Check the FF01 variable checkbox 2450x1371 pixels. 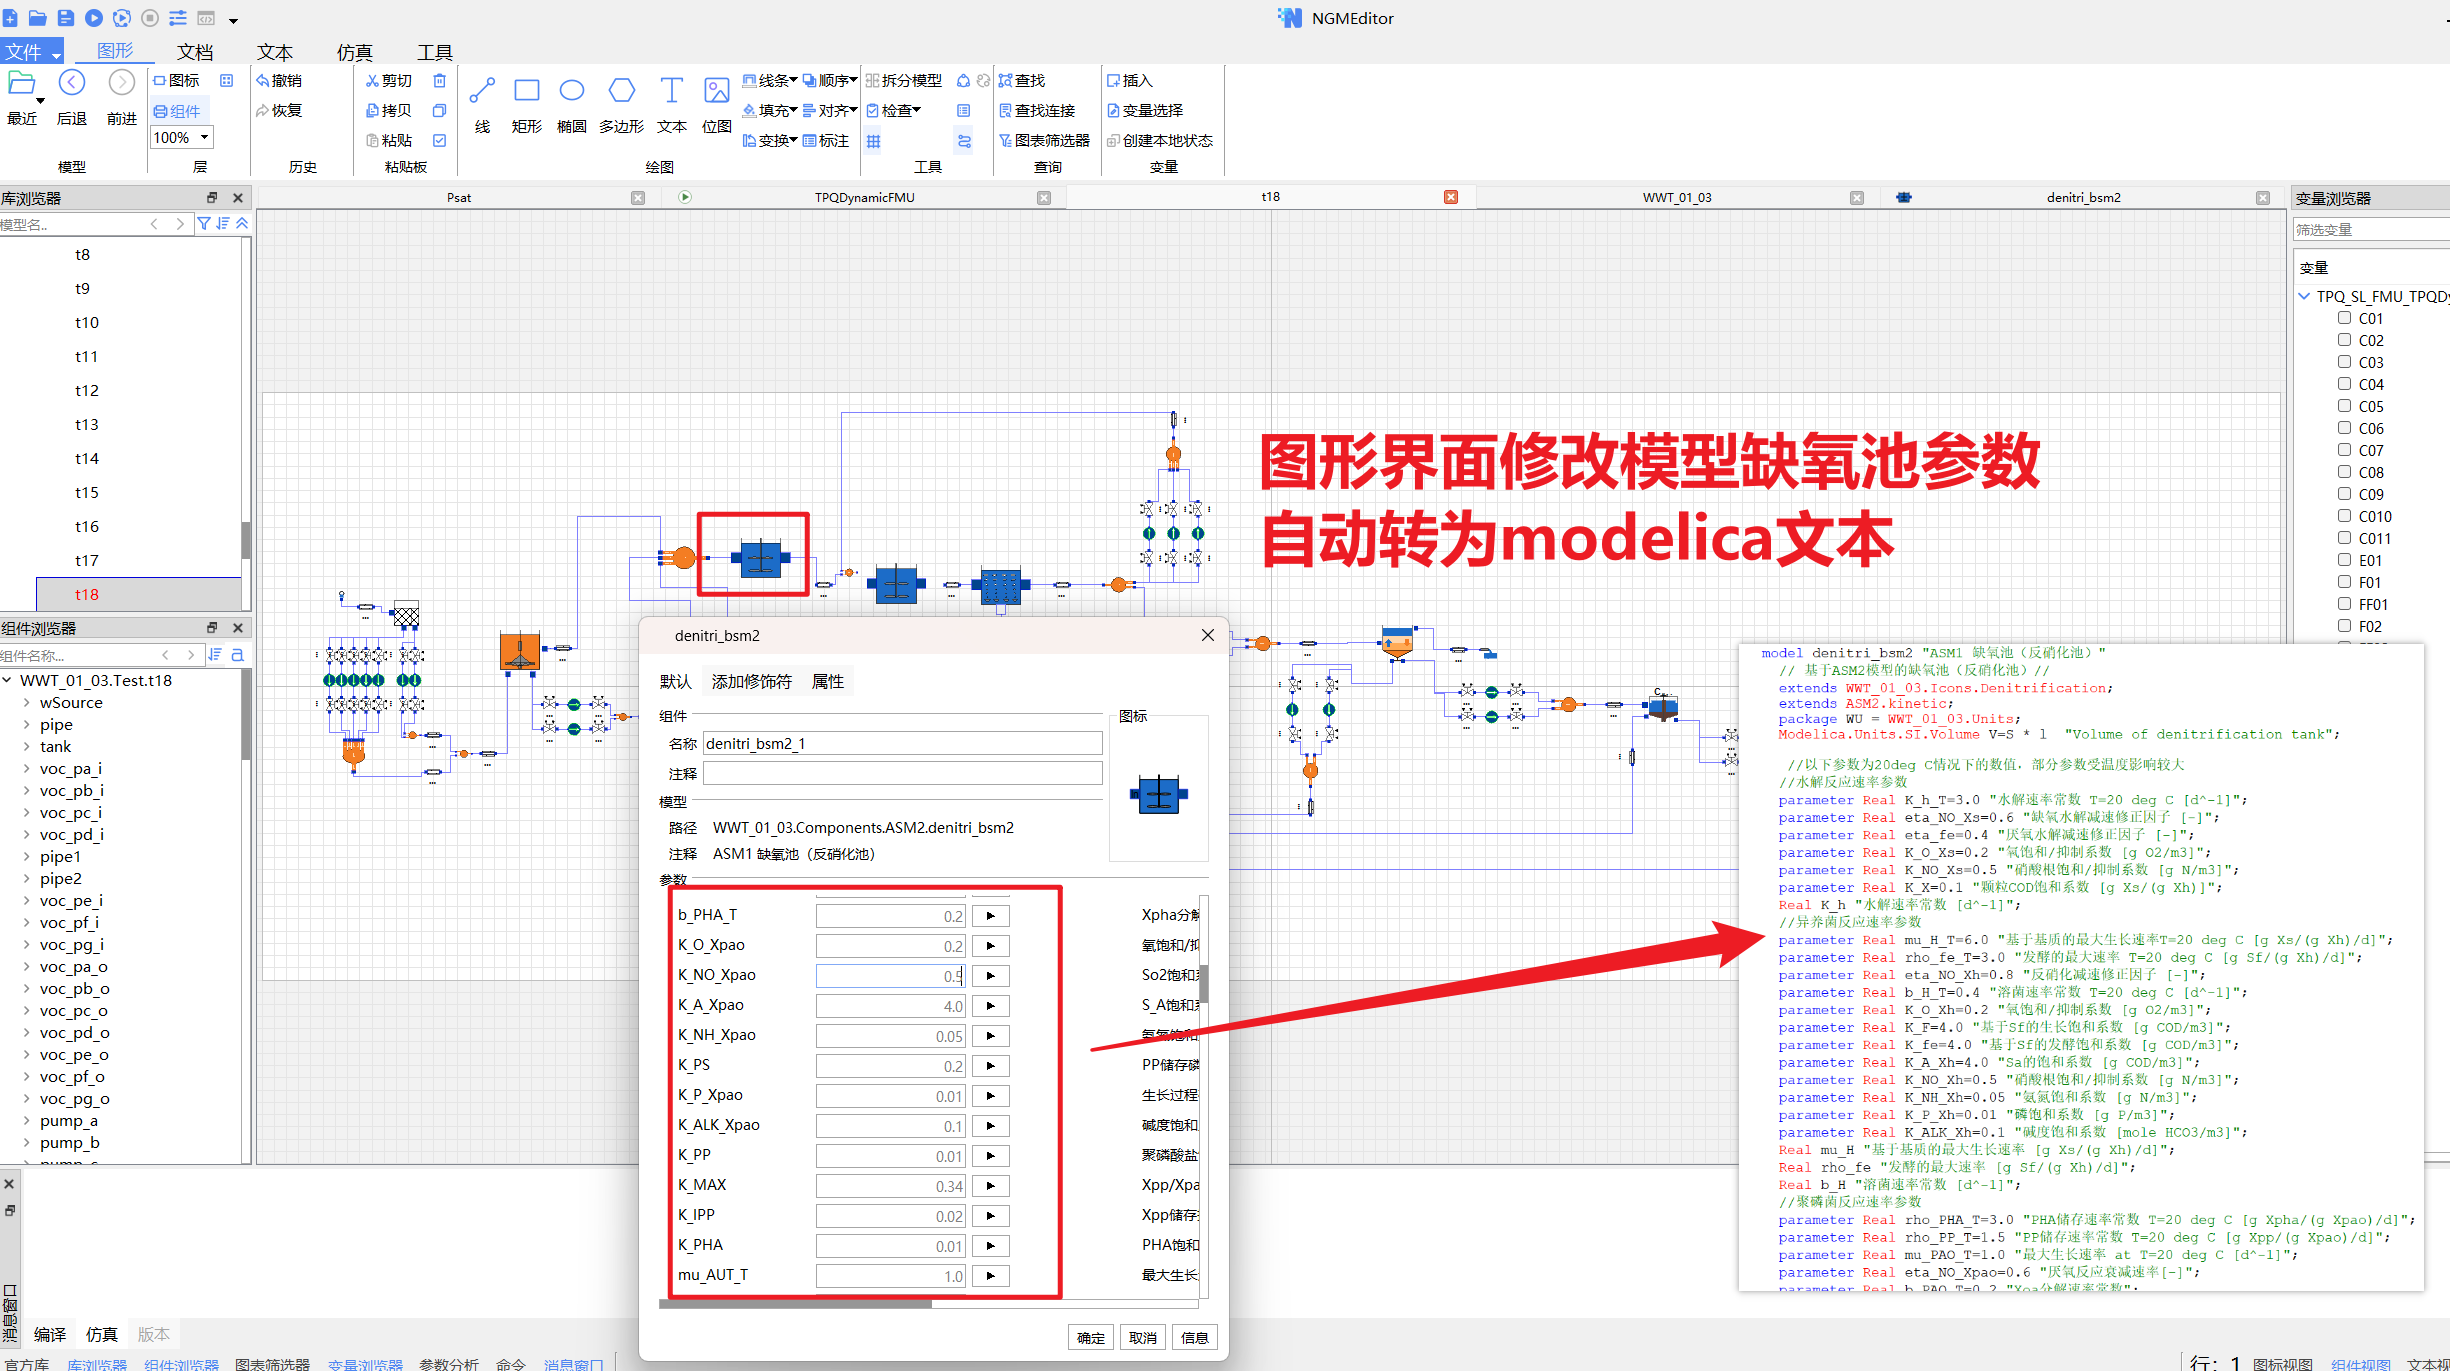click(x=2344, y=604)
